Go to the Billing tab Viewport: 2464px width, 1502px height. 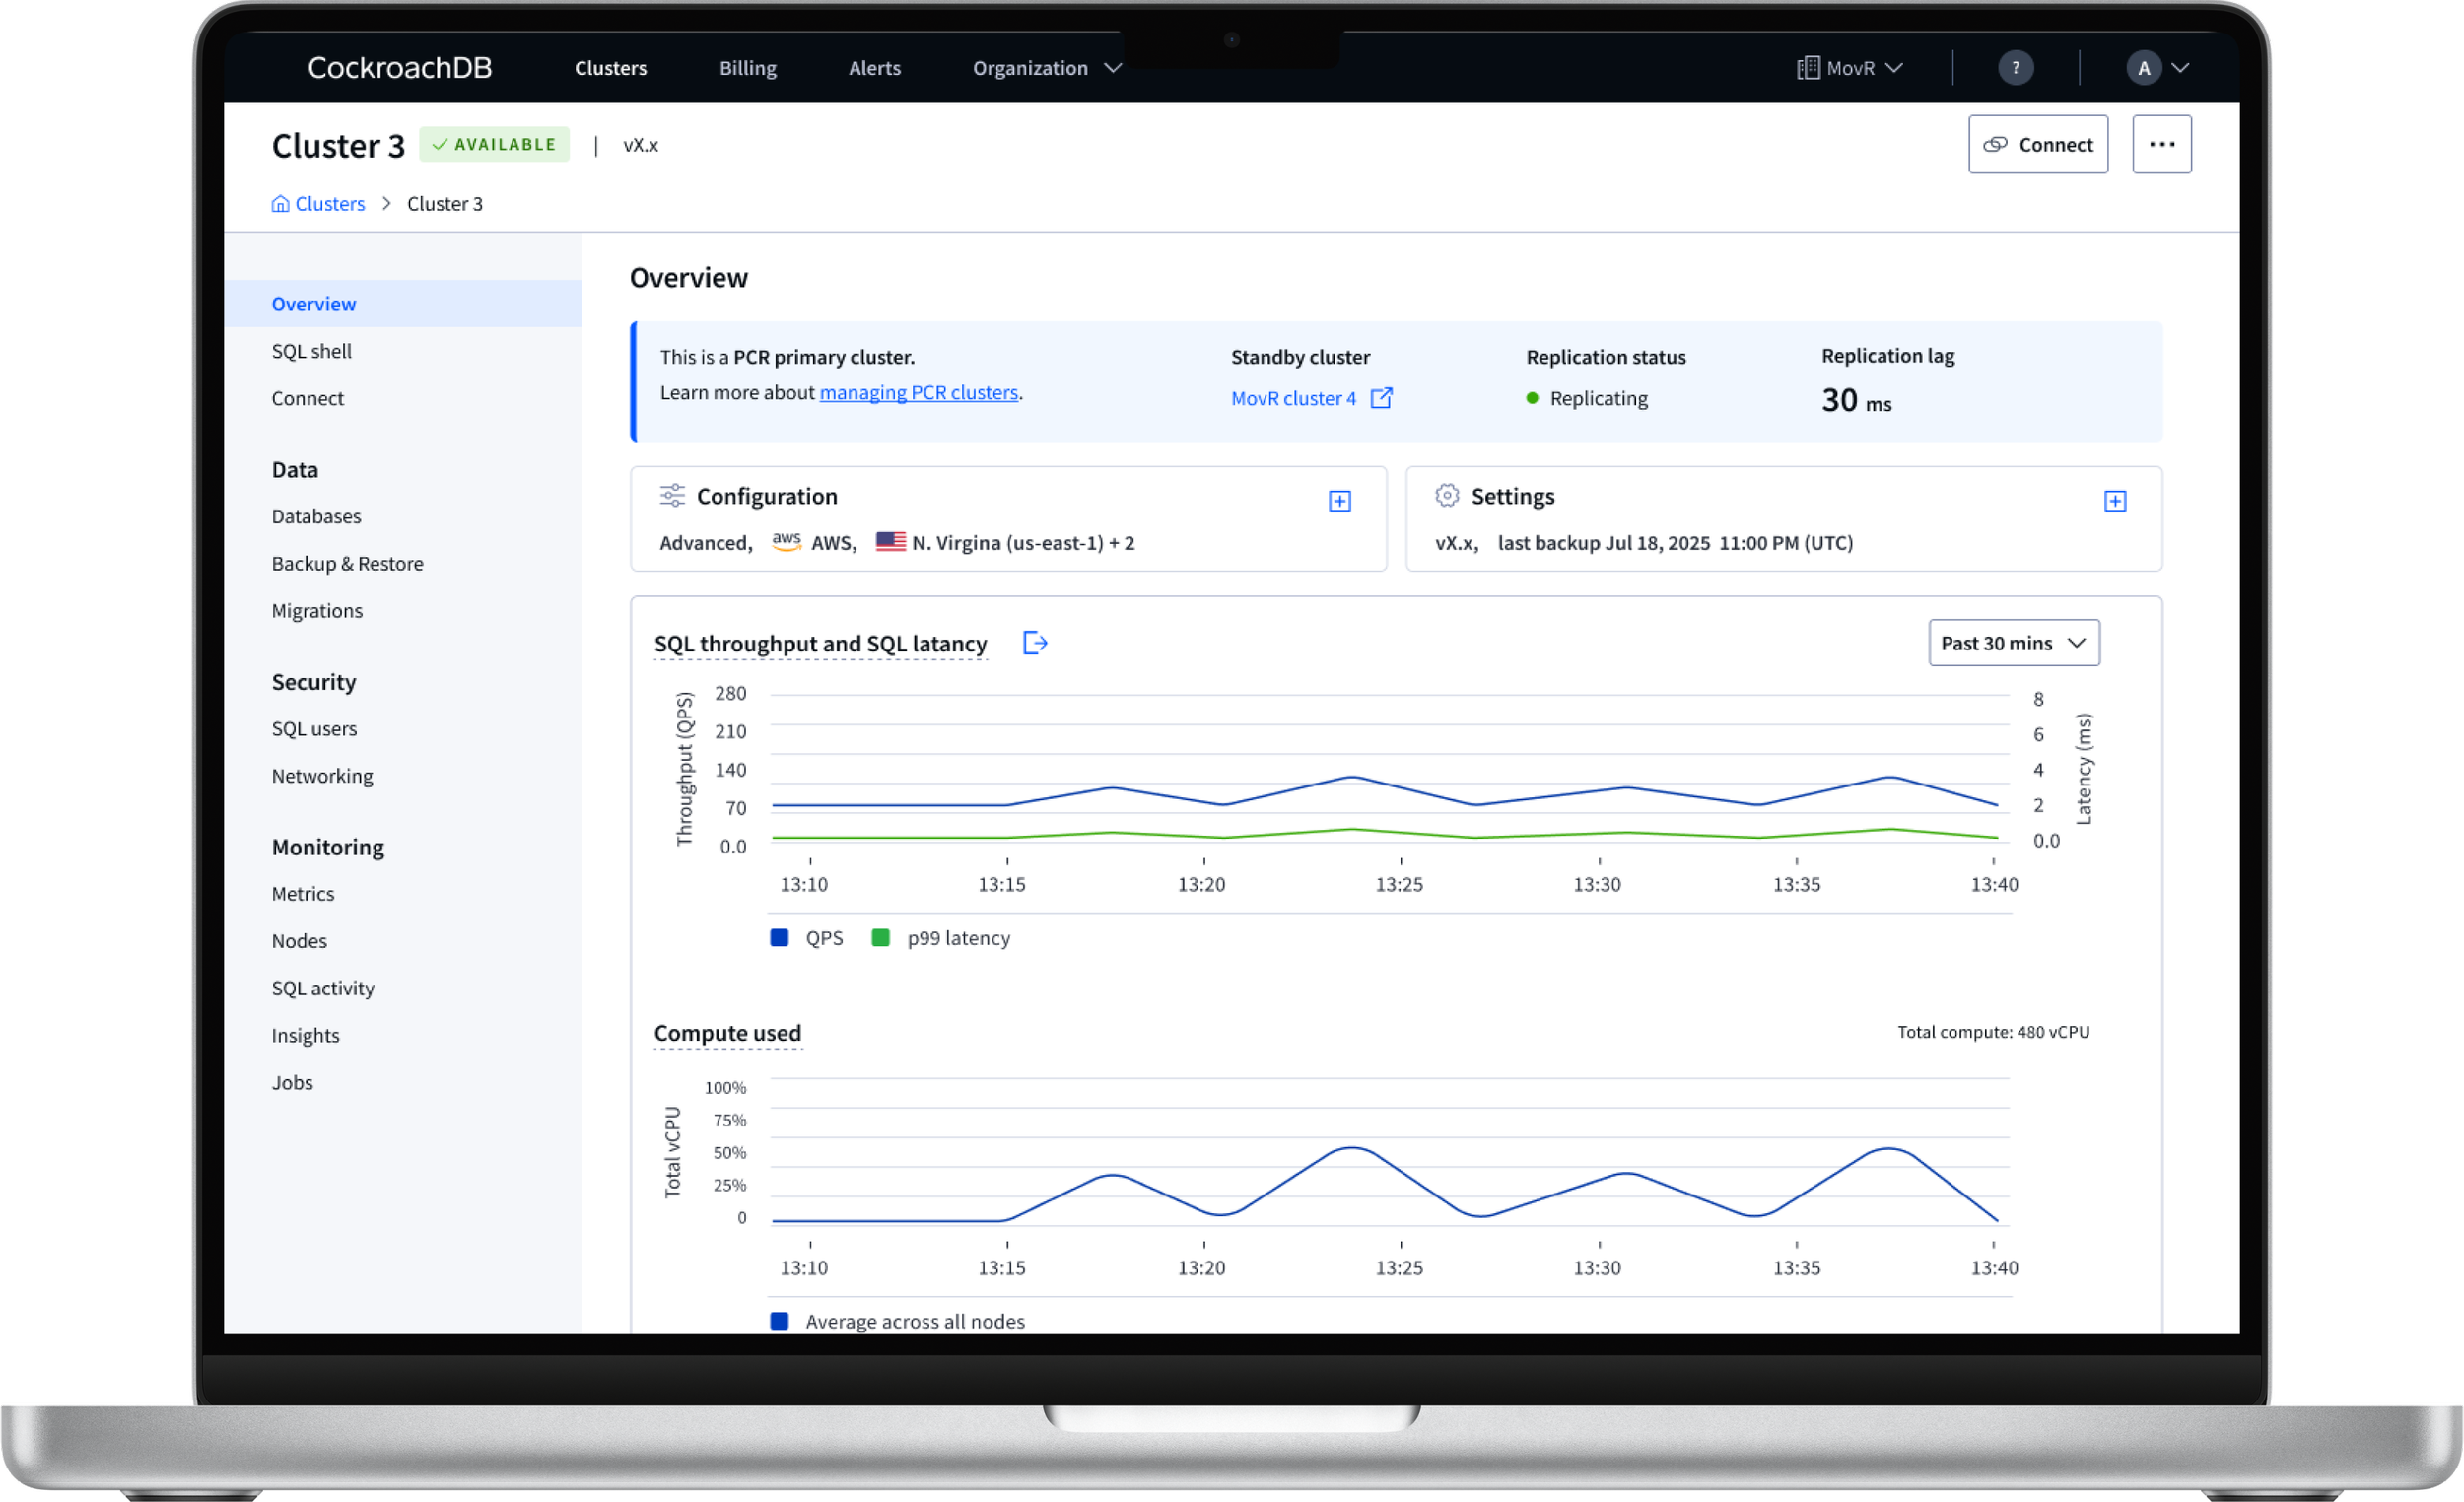tap(747, 68)
